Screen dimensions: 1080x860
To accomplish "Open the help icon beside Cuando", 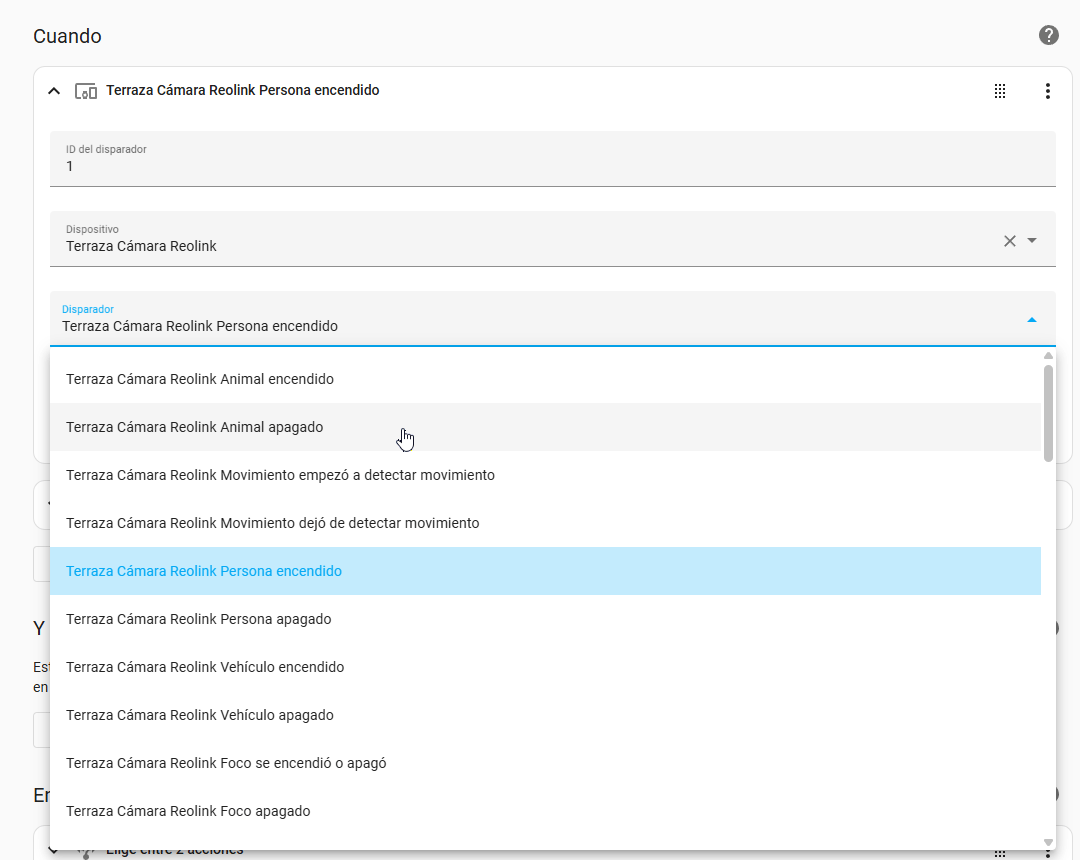I will [x=1048, y=35].
